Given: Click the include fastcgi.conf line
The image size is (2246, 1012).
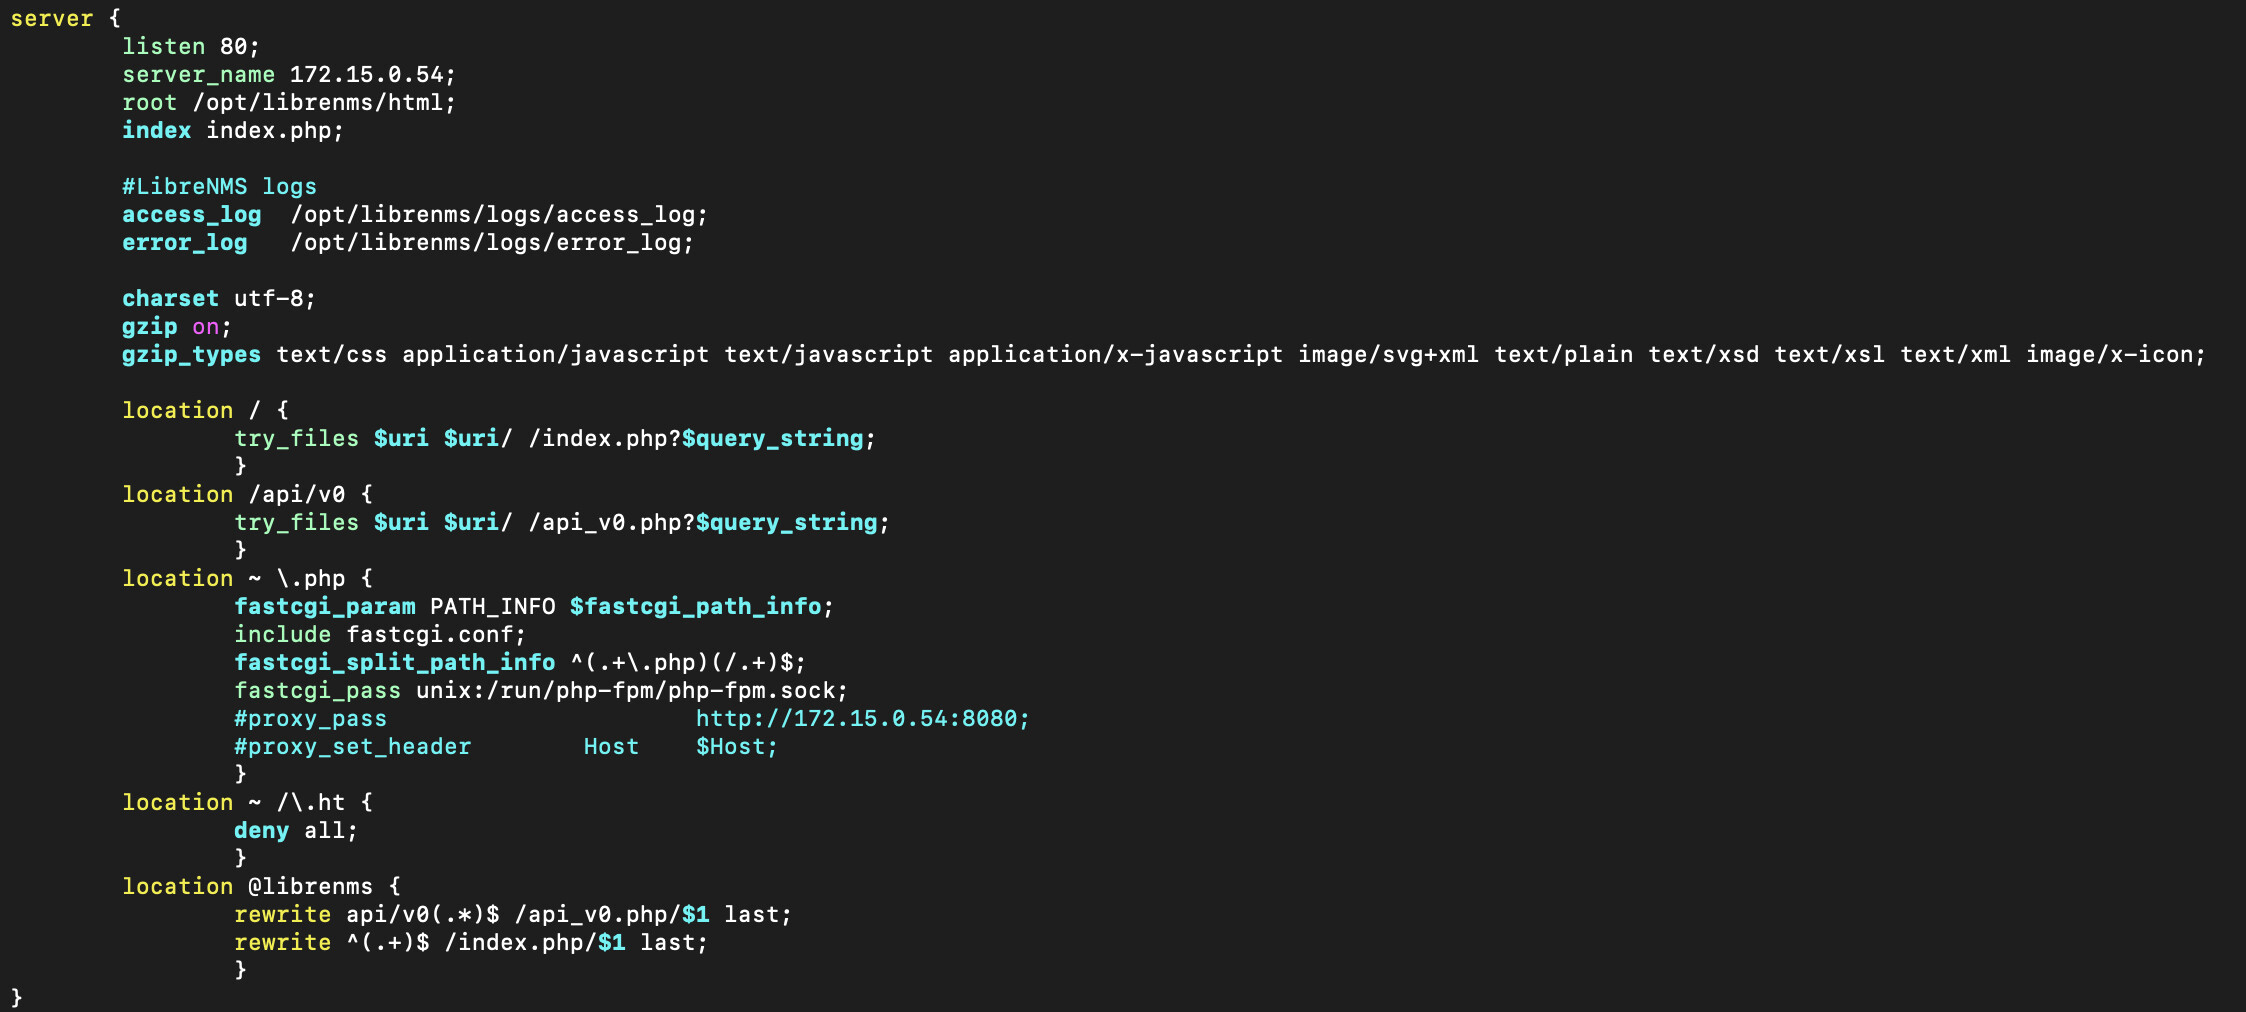Looking at the screenshot, I should (x=380, y=635).
